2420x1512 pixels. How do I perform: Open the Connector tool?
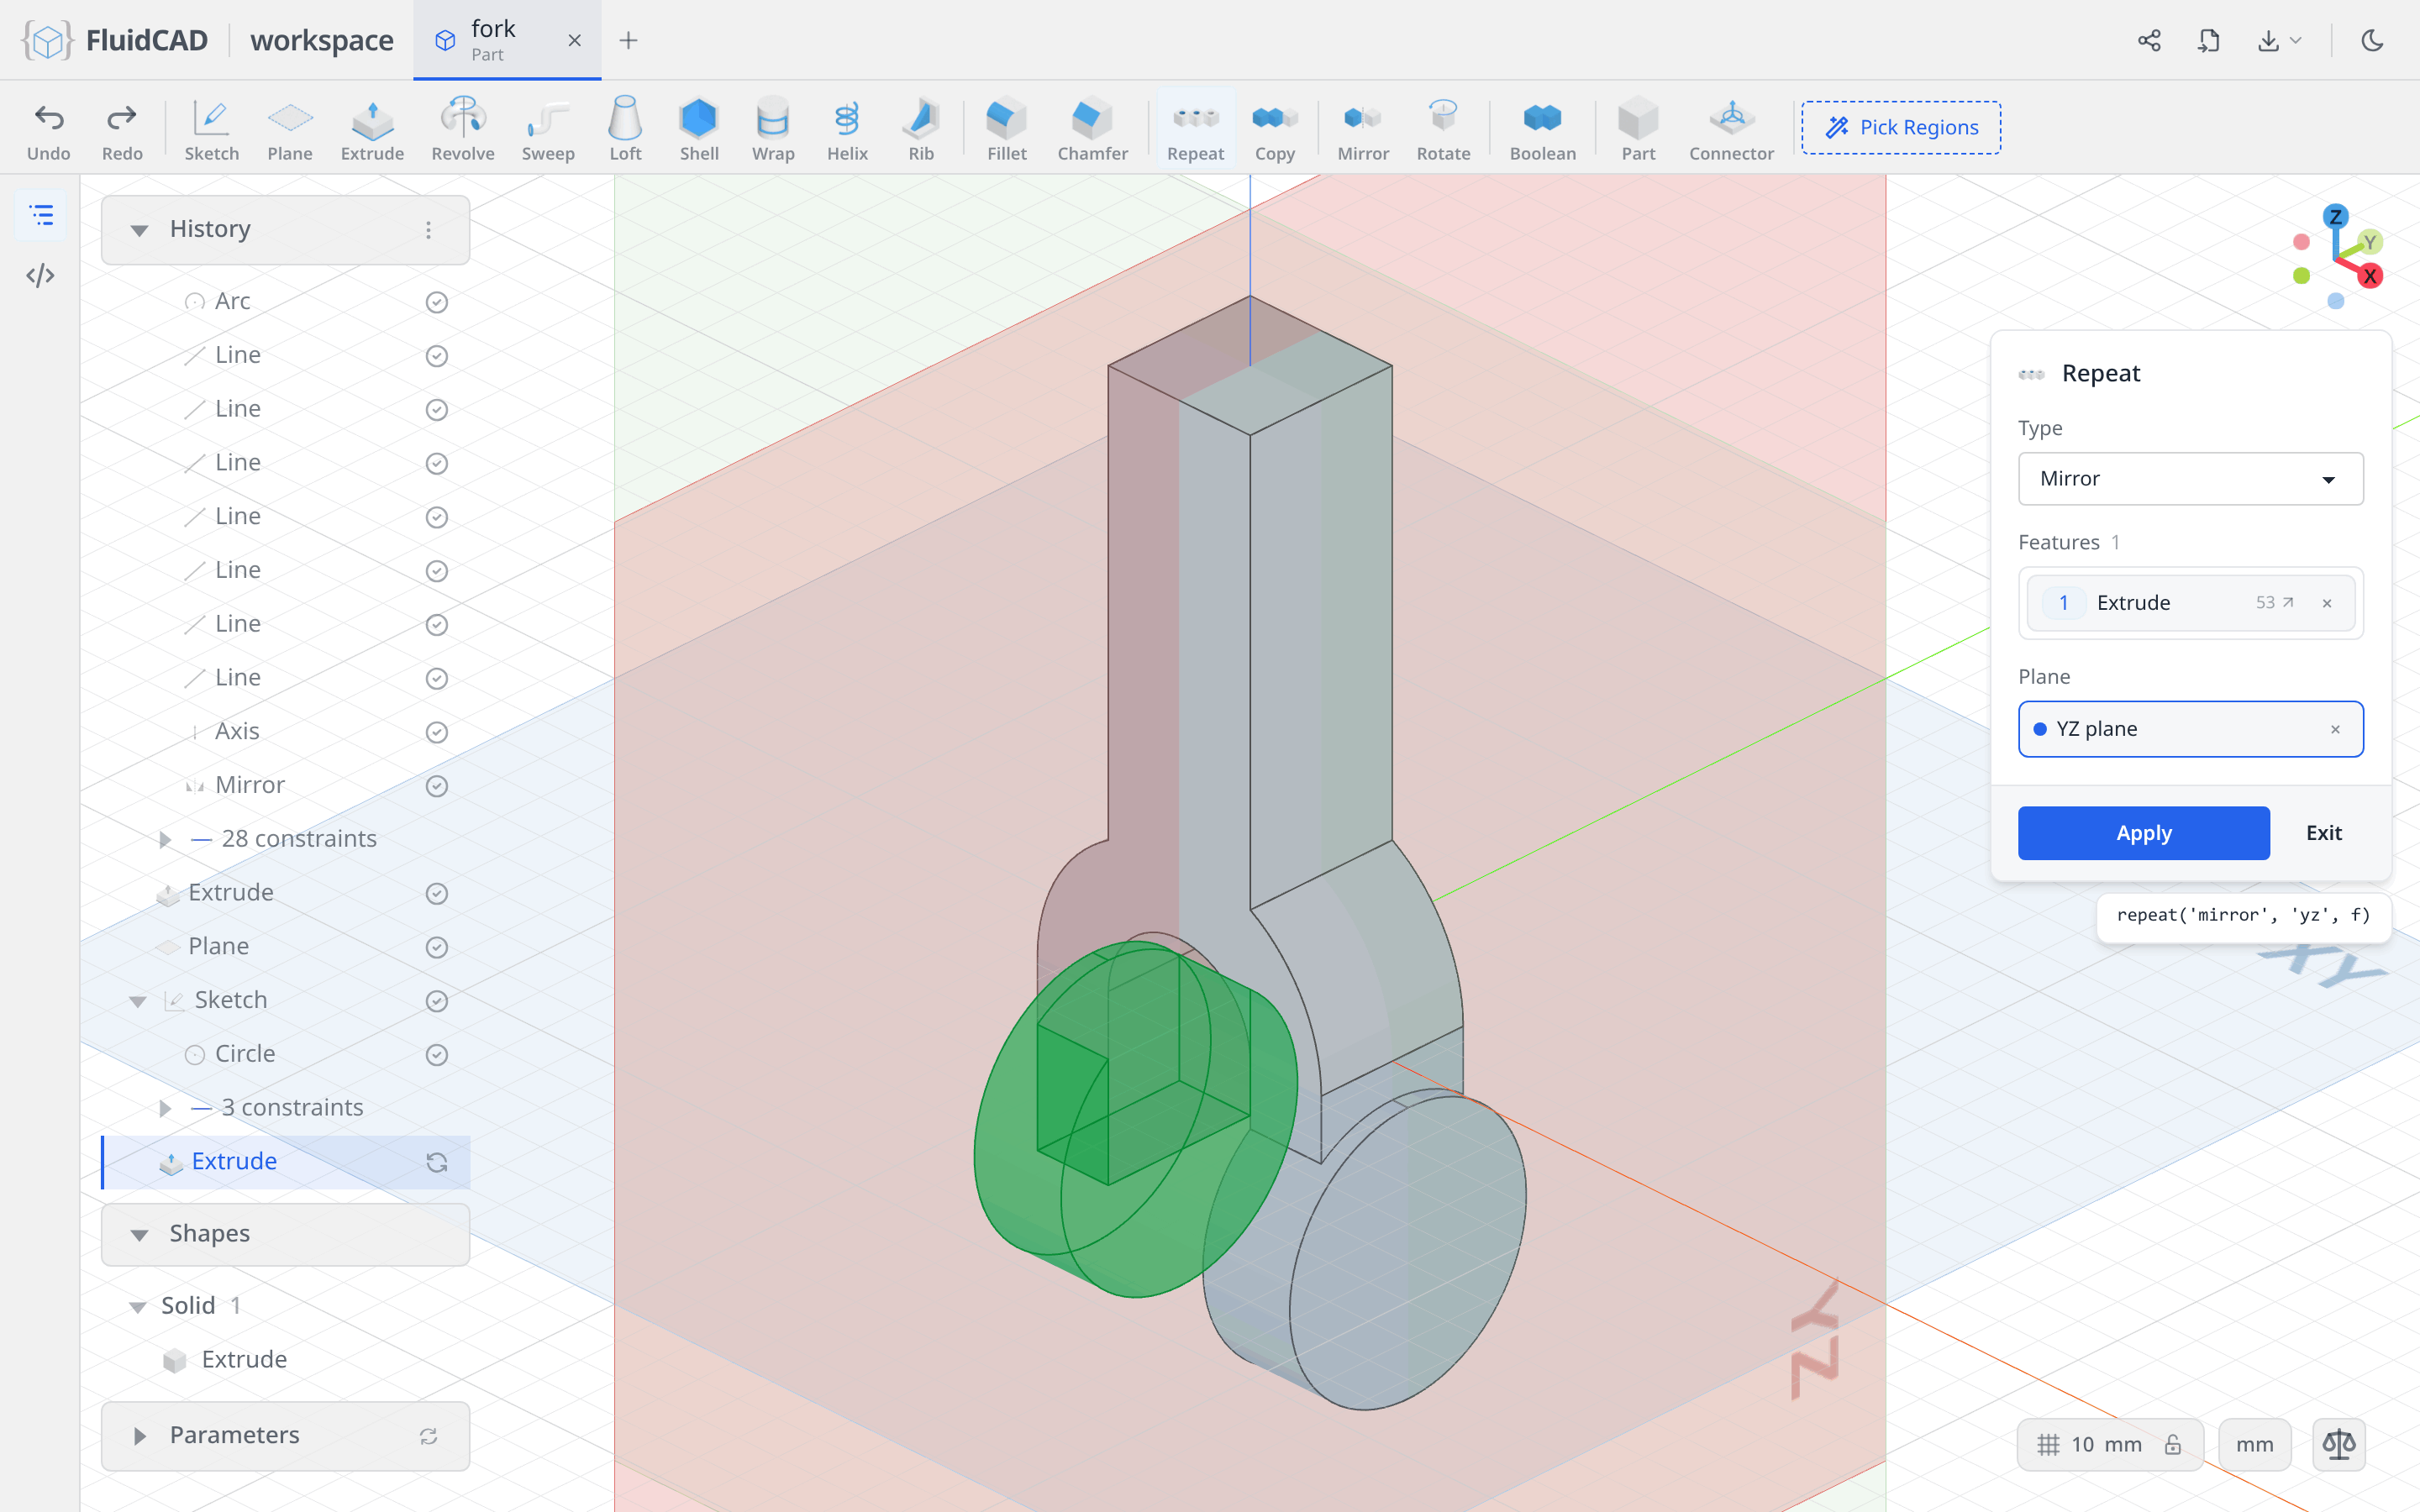[x=1731, y=129]
